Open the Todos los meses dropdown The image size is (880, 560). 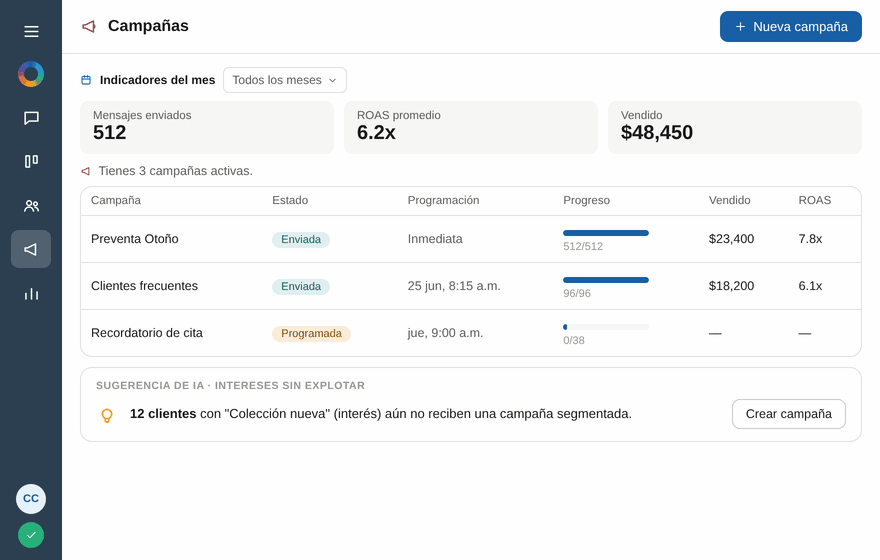(x=285, y=80)
